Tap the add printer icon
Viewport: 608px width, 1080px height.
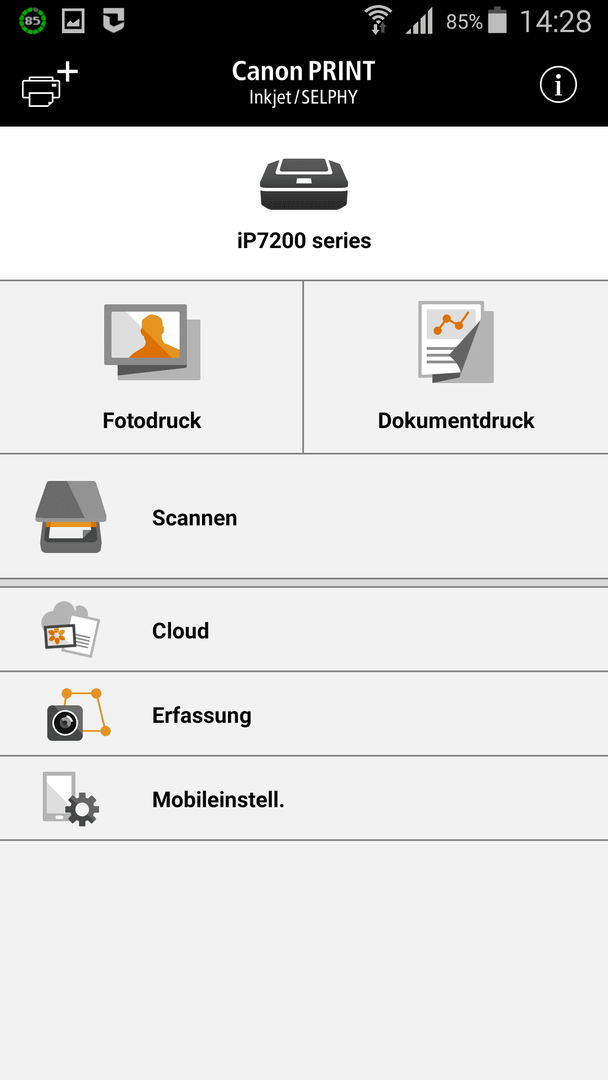tap(50, 85)
